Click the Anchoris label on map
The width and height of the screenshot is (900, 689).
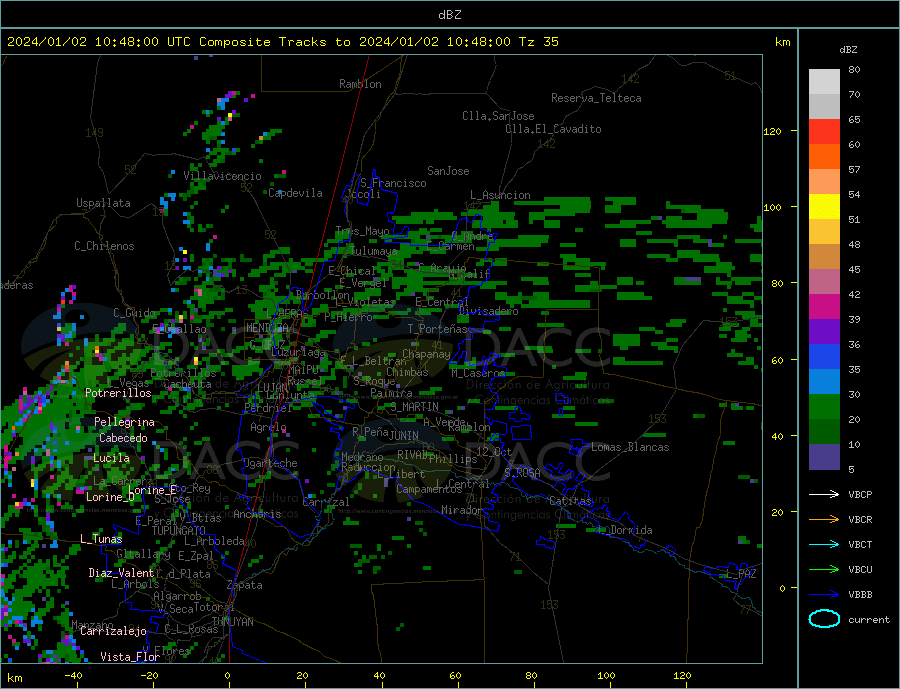pos(257,514)
